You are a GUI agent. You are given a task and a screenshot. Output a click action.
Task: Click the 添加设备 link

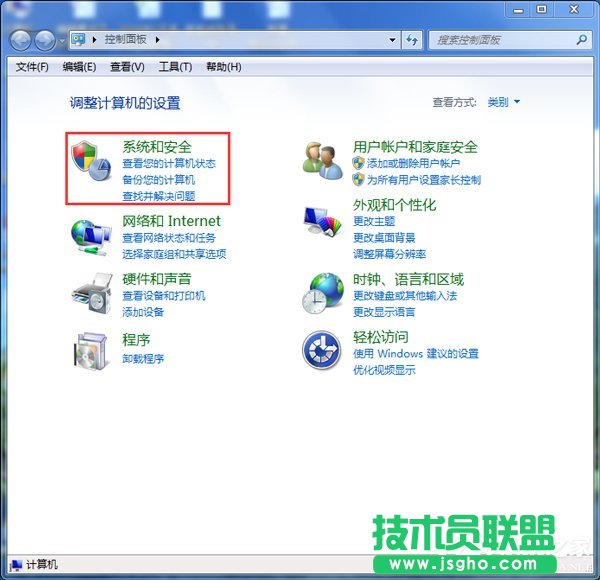(x=143, y=312)
